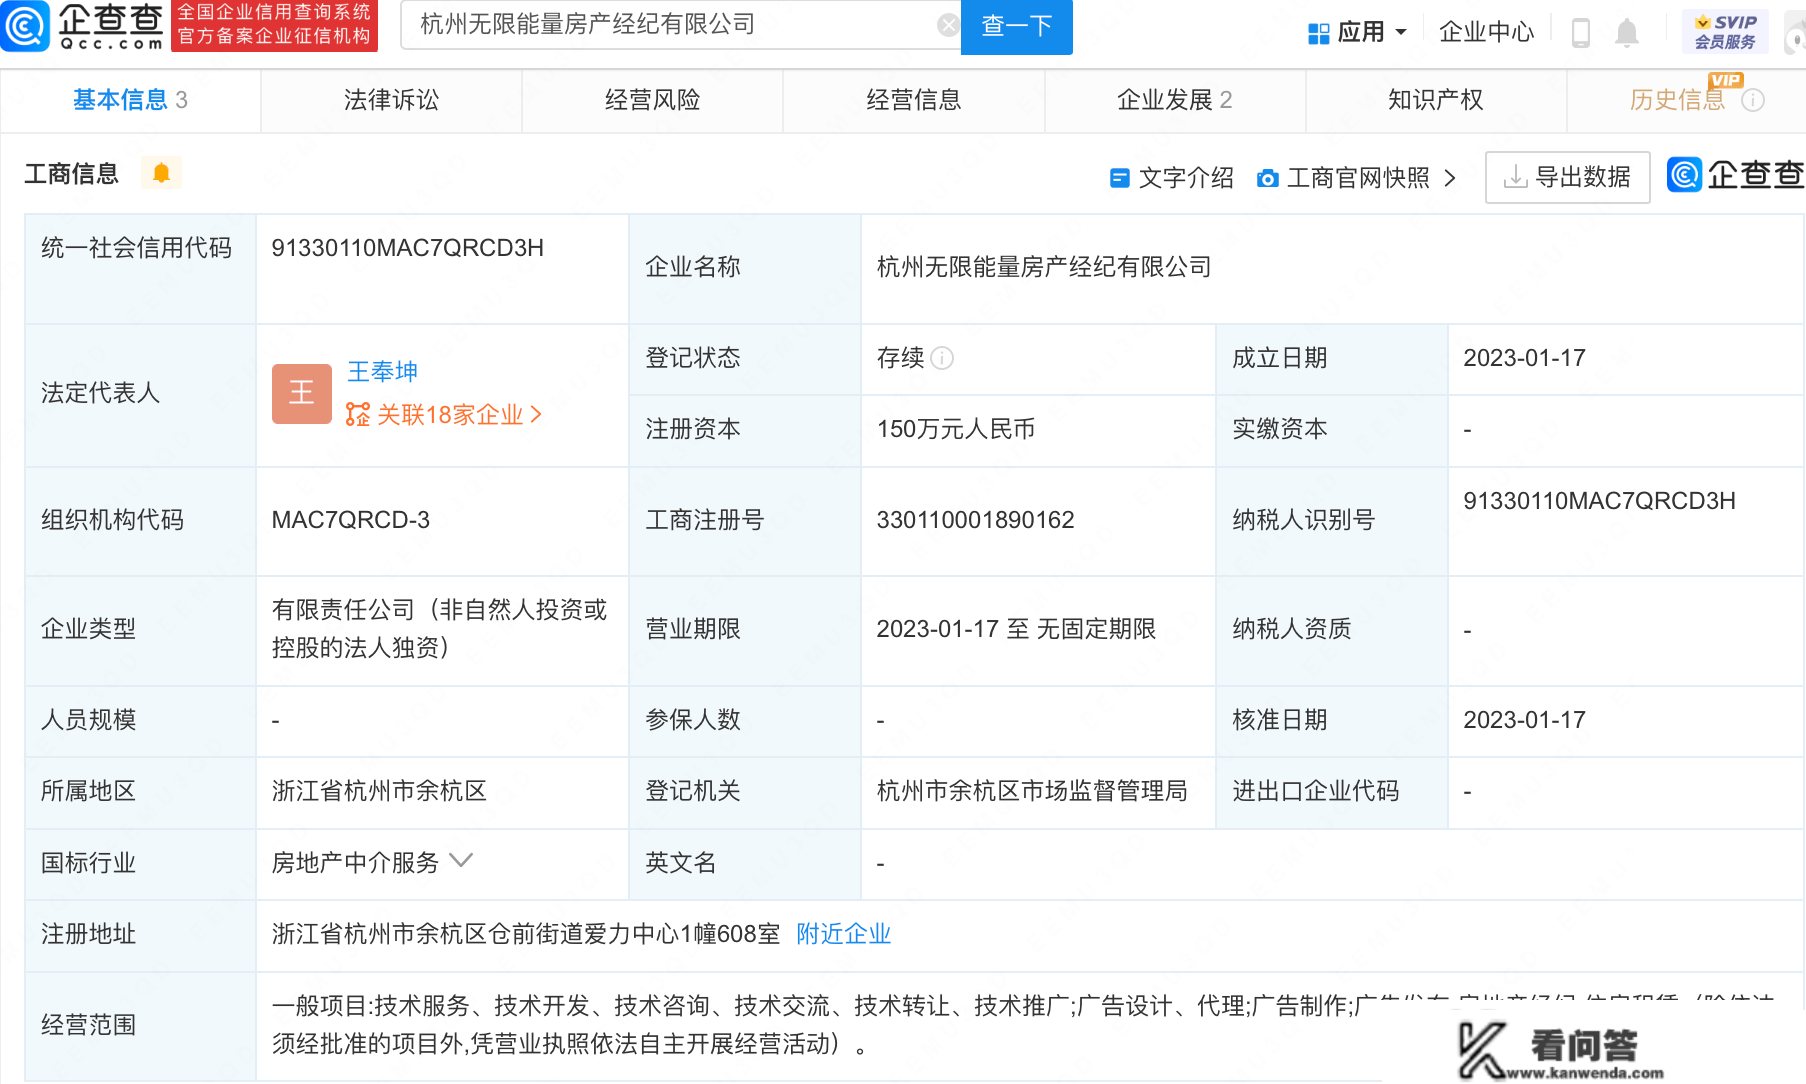Click the download icon in 导出数据

(1515, 177)
